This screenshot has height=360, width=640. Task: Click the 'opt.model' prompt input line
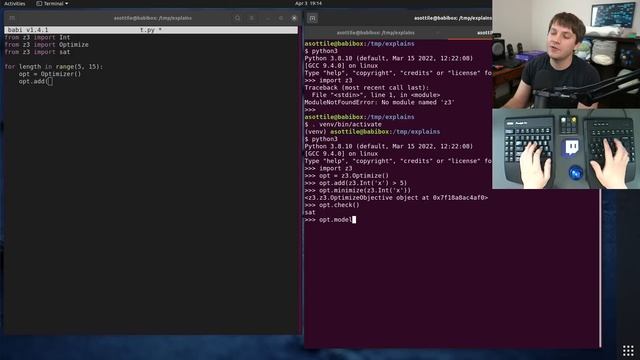point(330,220)
